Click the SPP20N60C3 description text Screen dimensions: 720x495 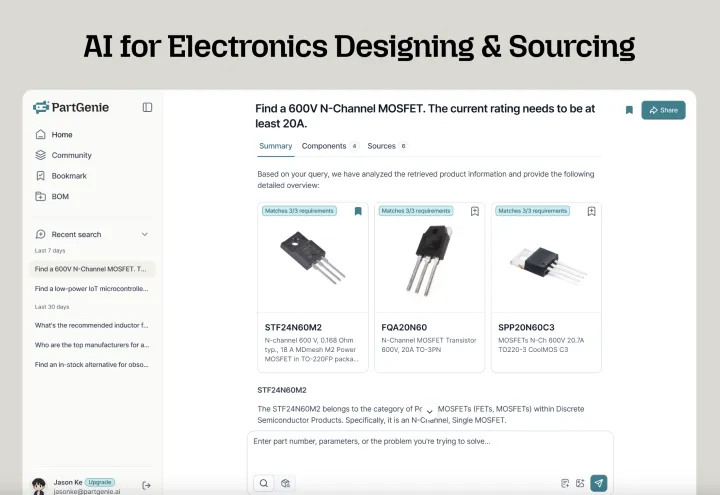pos(541,345)
